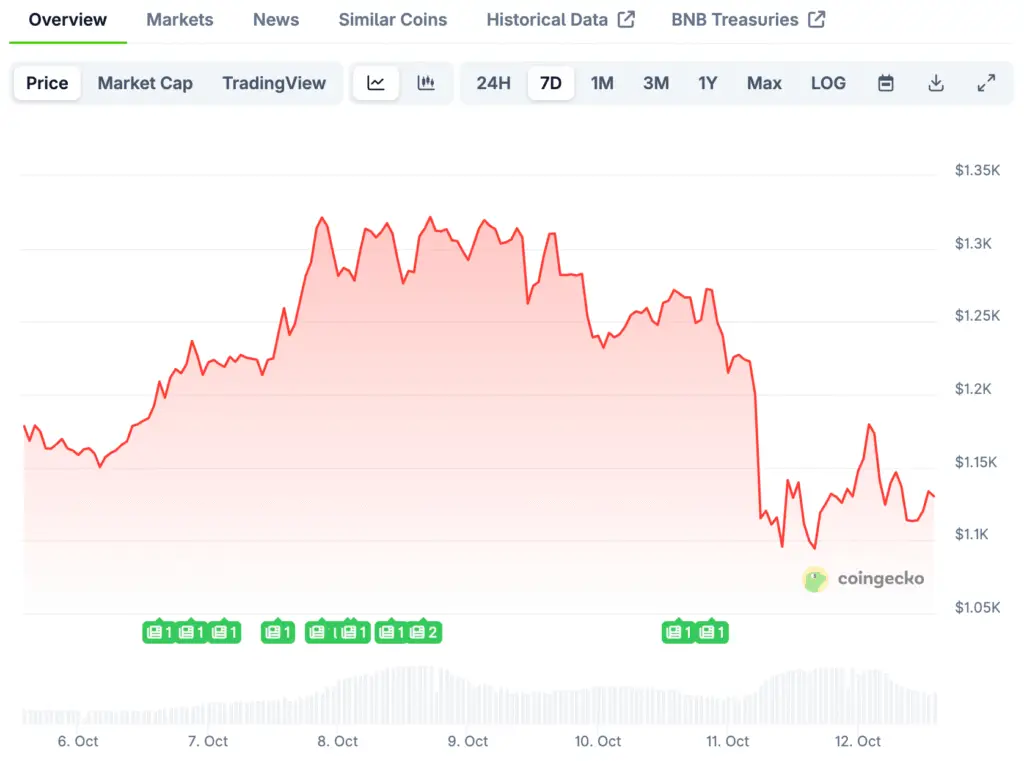The height and width of the screenshot is (761, 1024).
Task: Click the news marker labeled 2
Action: point(424,632)
